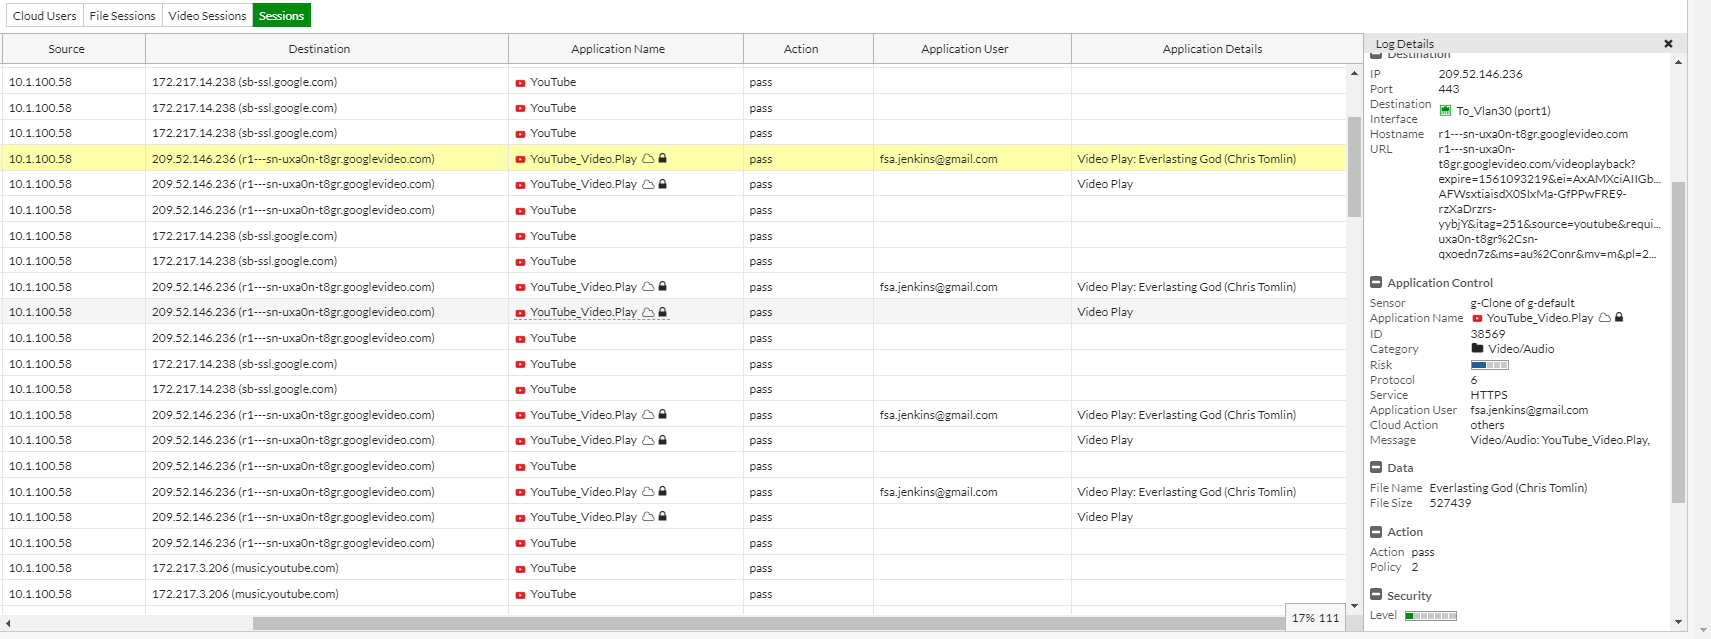Click the Video/Audio category folder icon
1711x639 pixels.
point(1477,349)
